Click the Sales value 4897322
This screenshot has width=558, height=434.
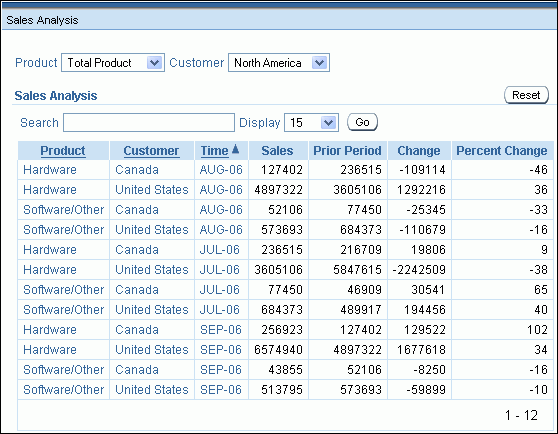pos(278,190)
